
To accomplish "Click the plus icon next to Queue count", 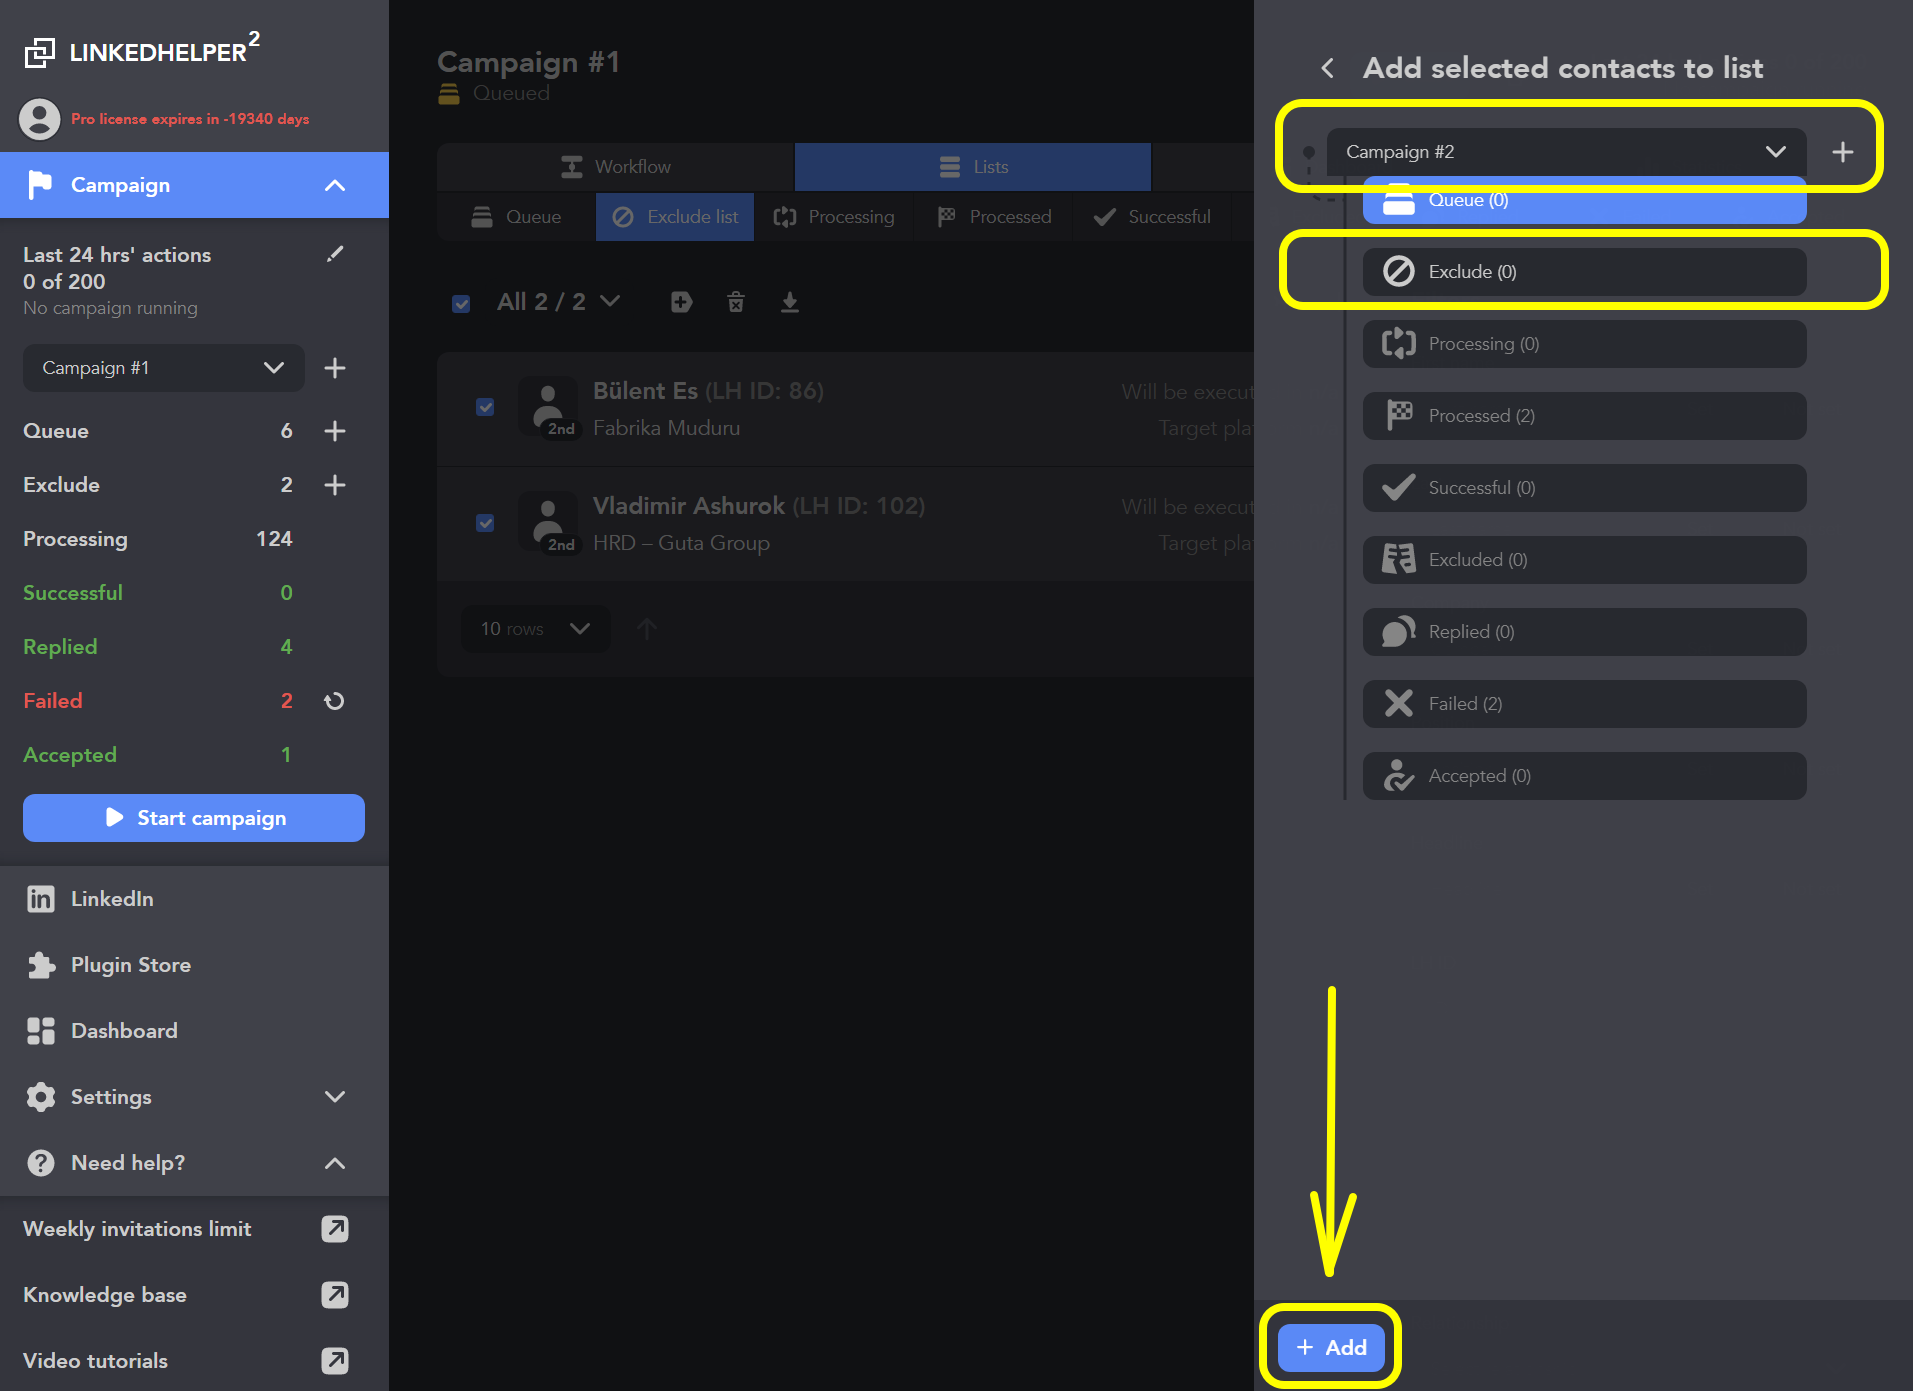I will [335, 431].
